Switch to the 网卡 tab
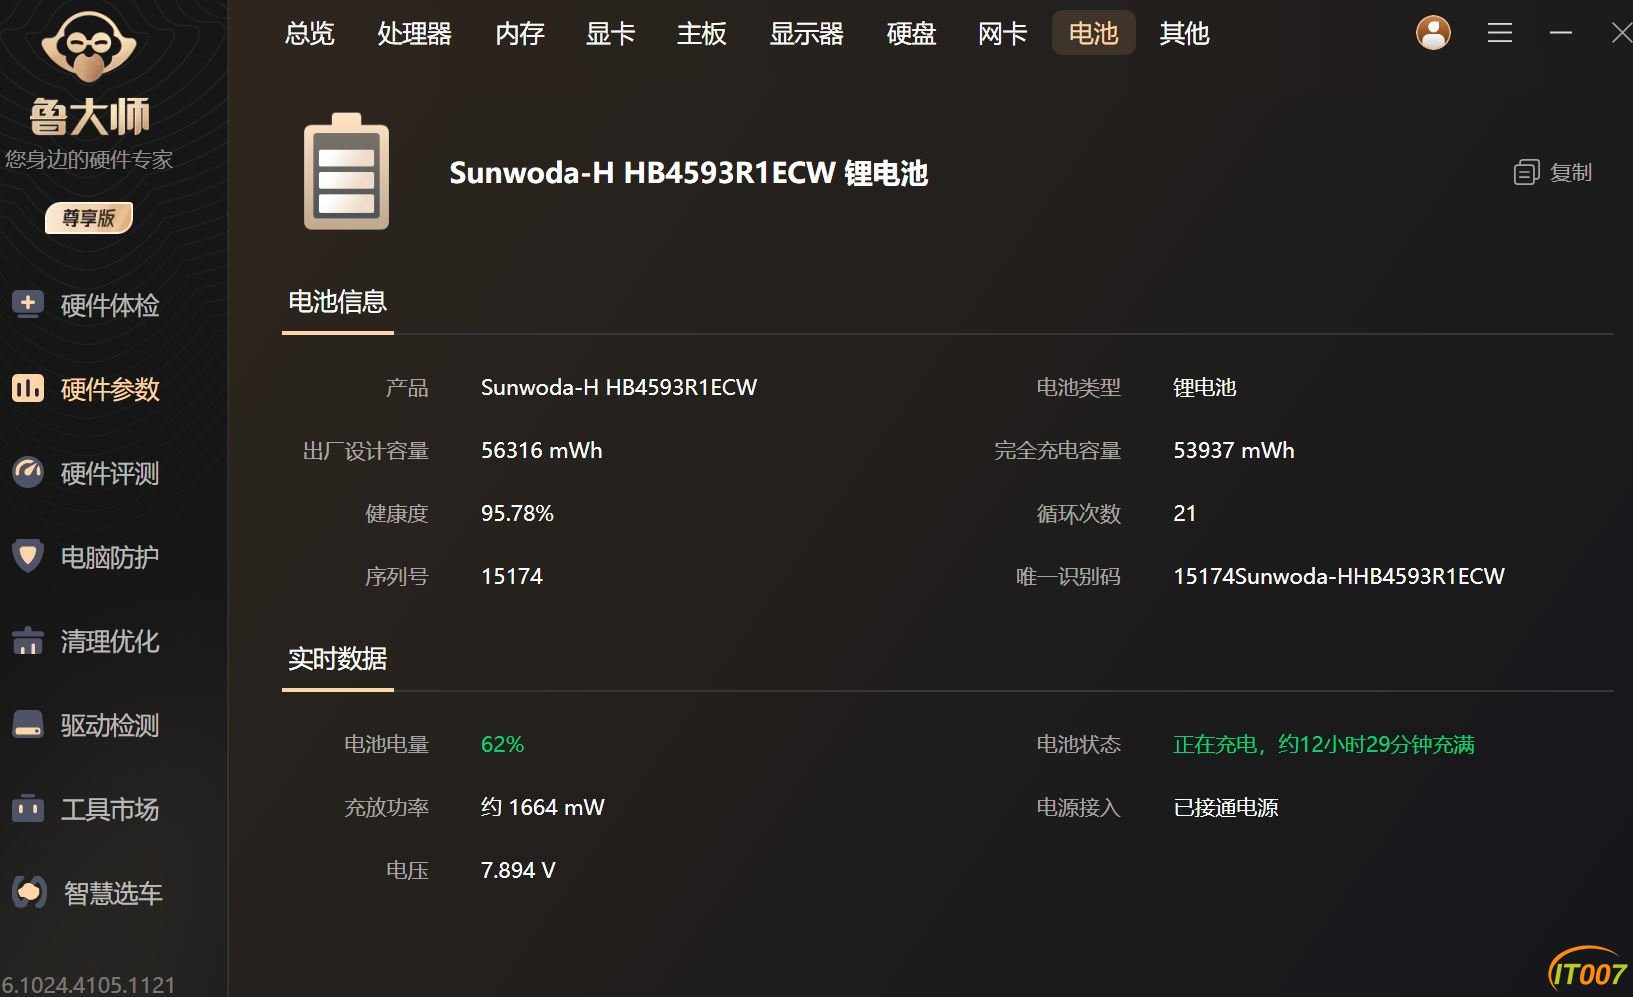Image resolution: width=1633 pixels, height=997 pixels. point(1003,34)
